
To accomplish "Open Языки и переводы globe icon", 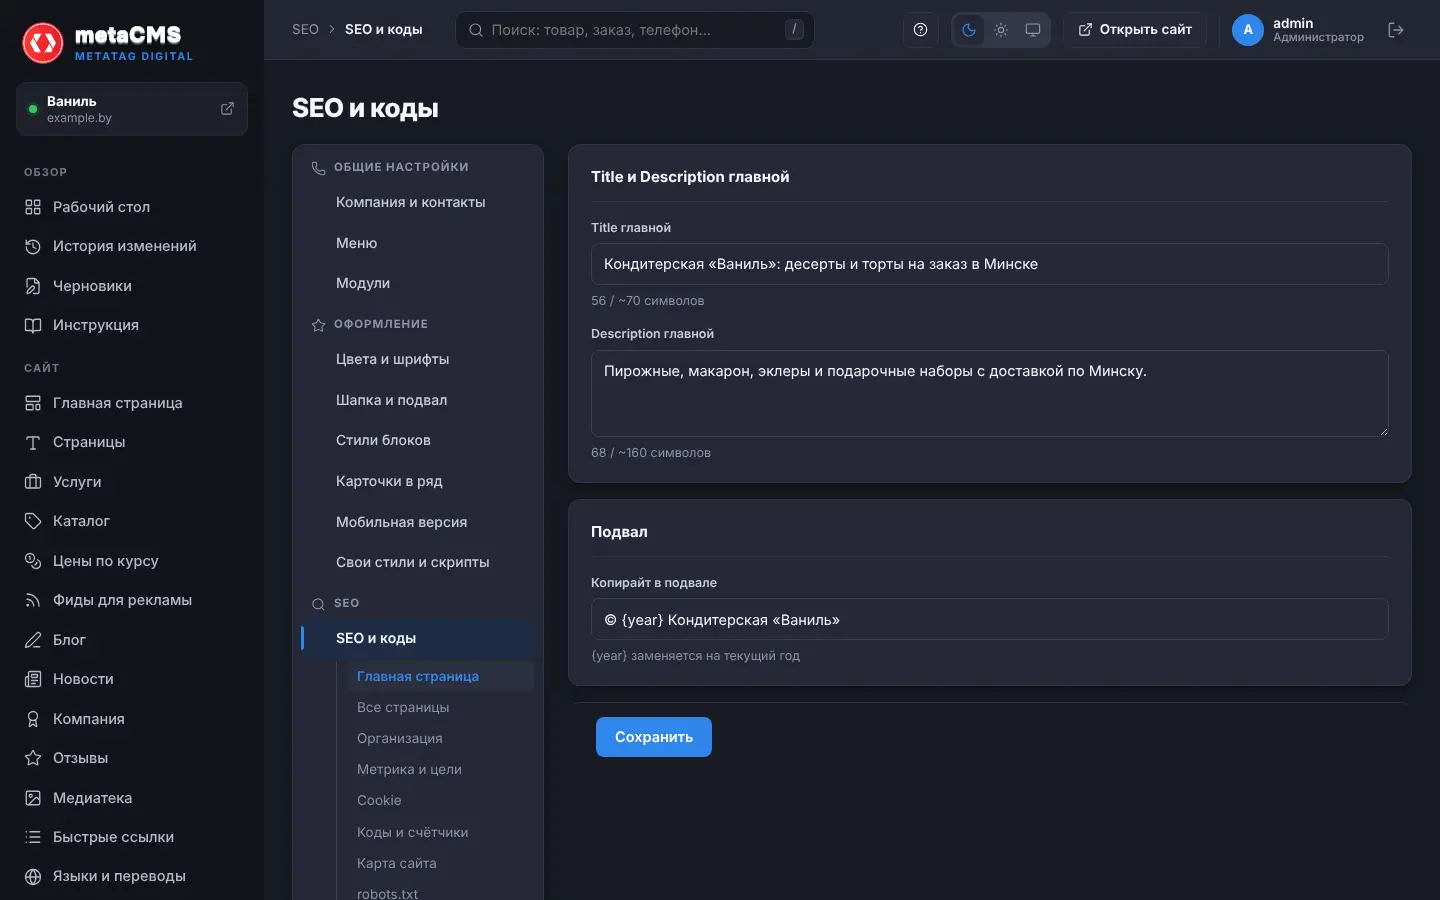I will [x=33, y=876].
